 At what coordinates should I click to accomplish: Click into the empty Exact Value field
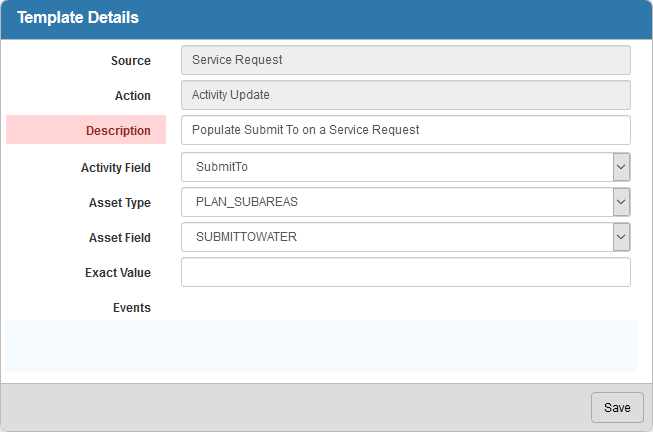click(406, 272)
